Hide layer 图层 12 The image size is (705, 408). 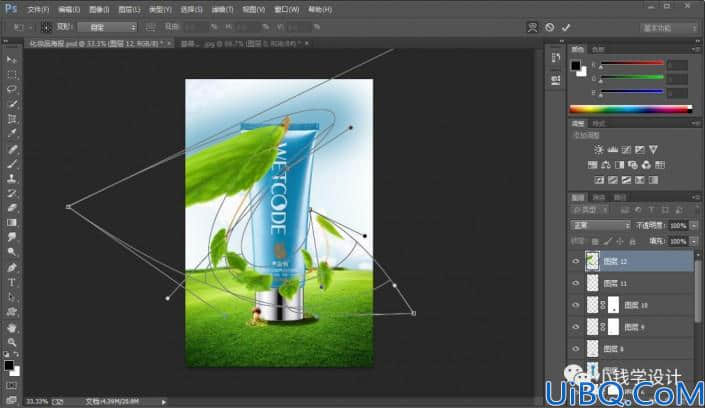click(576, 261)
